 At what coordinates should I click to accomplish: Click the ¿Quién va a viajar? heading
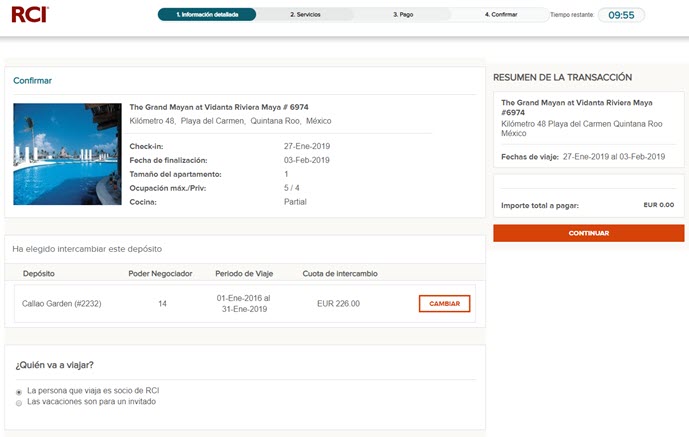54,365
